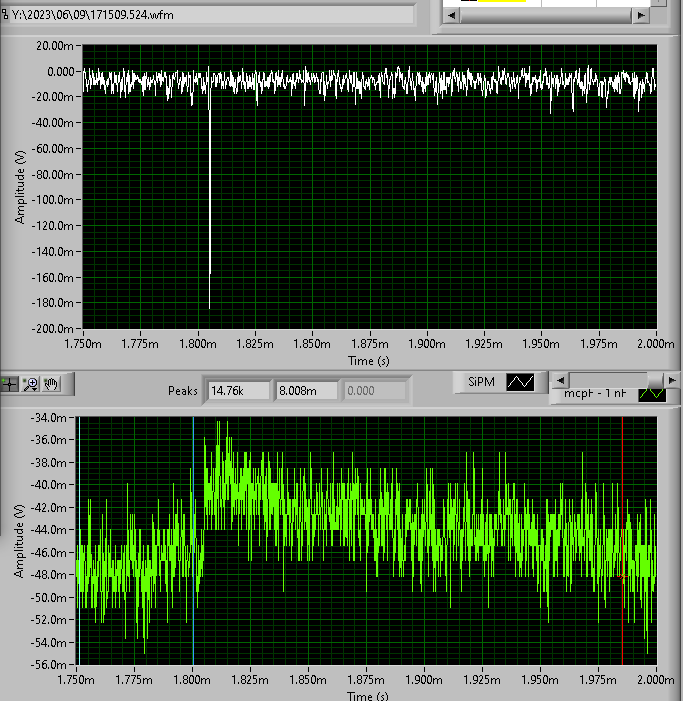The width and height of the screenshot is (683, 701).
Task: Click the green mcpF plot style icon
Action: coord(651,394)
